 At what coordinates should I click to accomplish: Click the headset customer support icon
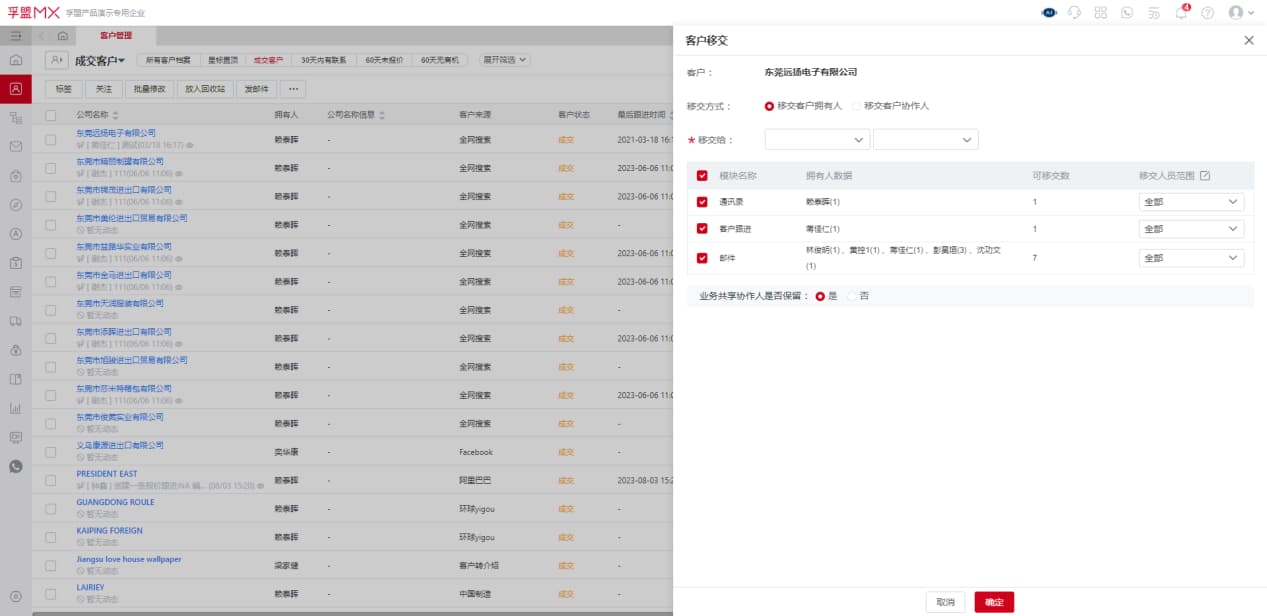[x=1074, y=12]
